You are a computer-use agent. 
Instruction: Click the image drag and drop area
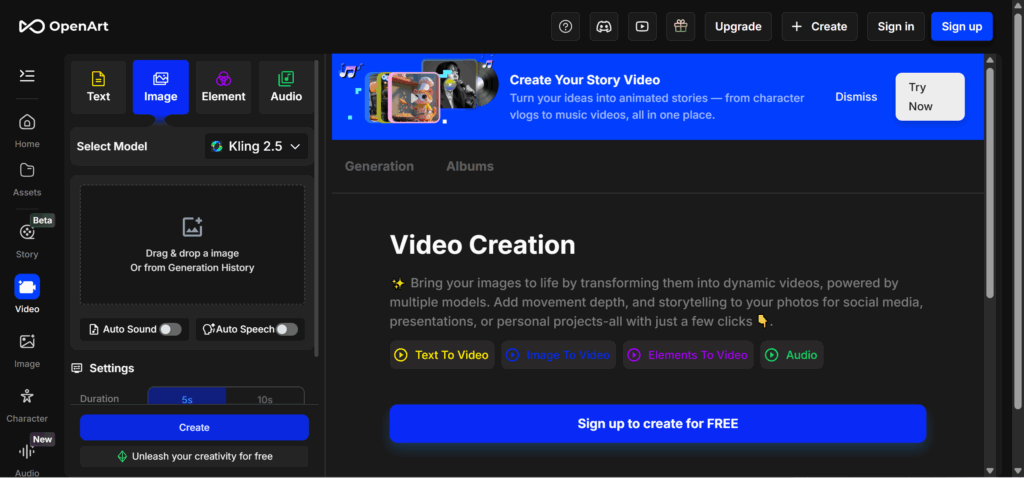pos(193,244)
